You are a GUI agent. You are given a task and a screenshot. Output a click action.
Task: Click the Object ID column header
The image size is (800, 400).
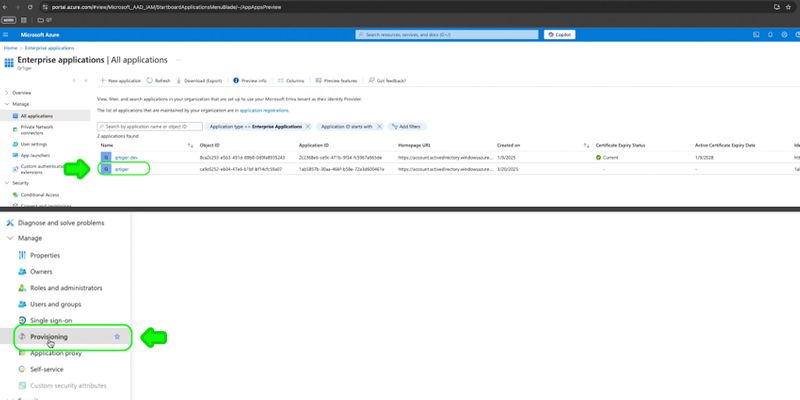point(210,145)
